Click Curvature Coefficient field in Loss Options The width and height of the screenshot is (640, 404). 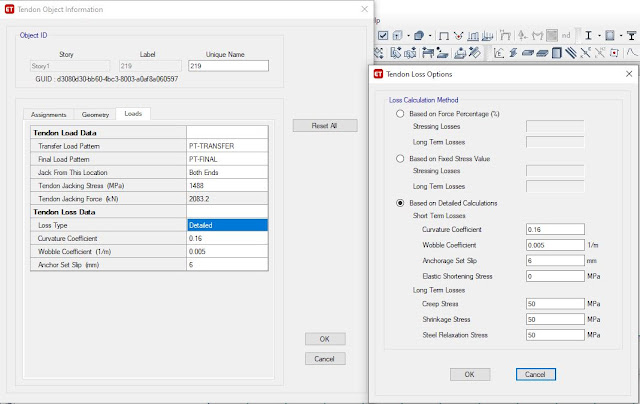coord(555,229)
